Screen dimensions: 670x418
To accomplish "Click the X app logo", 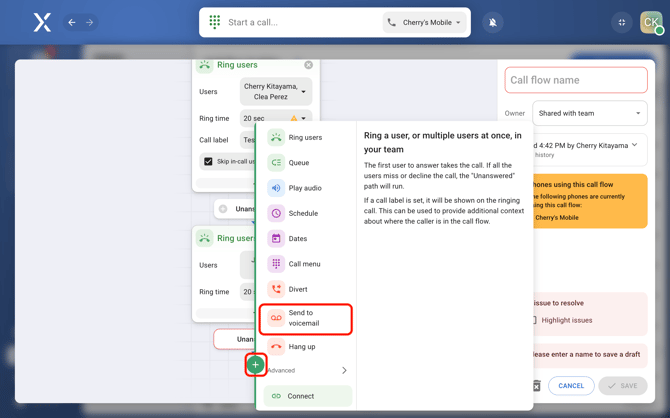I will [x=42, y=22].
